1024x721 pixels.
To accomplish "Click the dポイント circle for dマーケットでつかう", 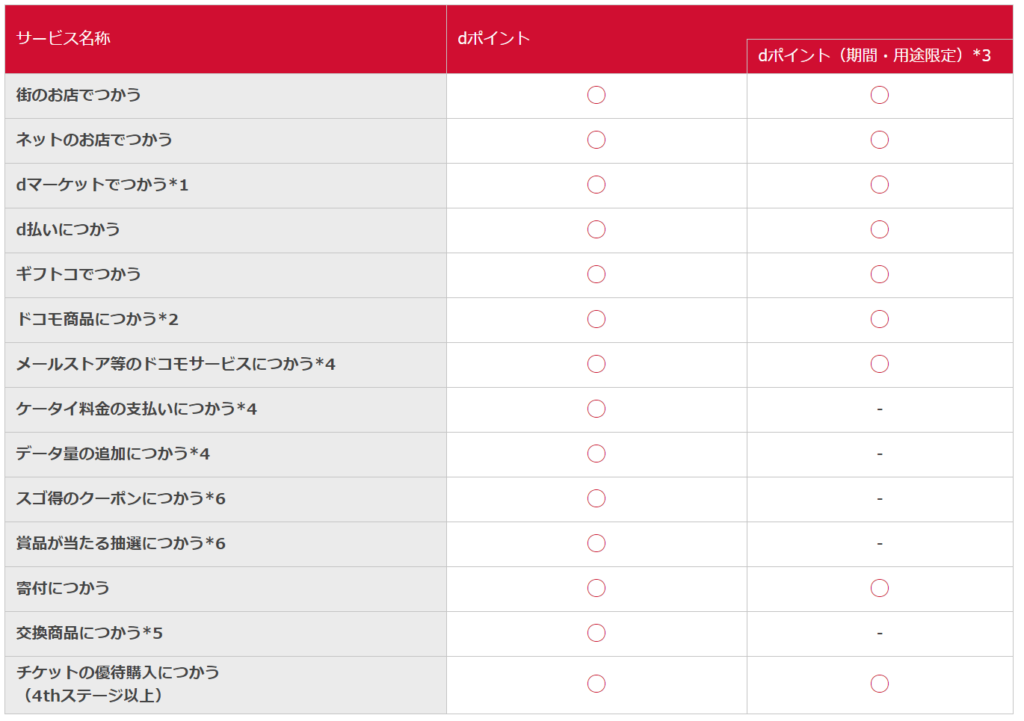I will (596, 185).
